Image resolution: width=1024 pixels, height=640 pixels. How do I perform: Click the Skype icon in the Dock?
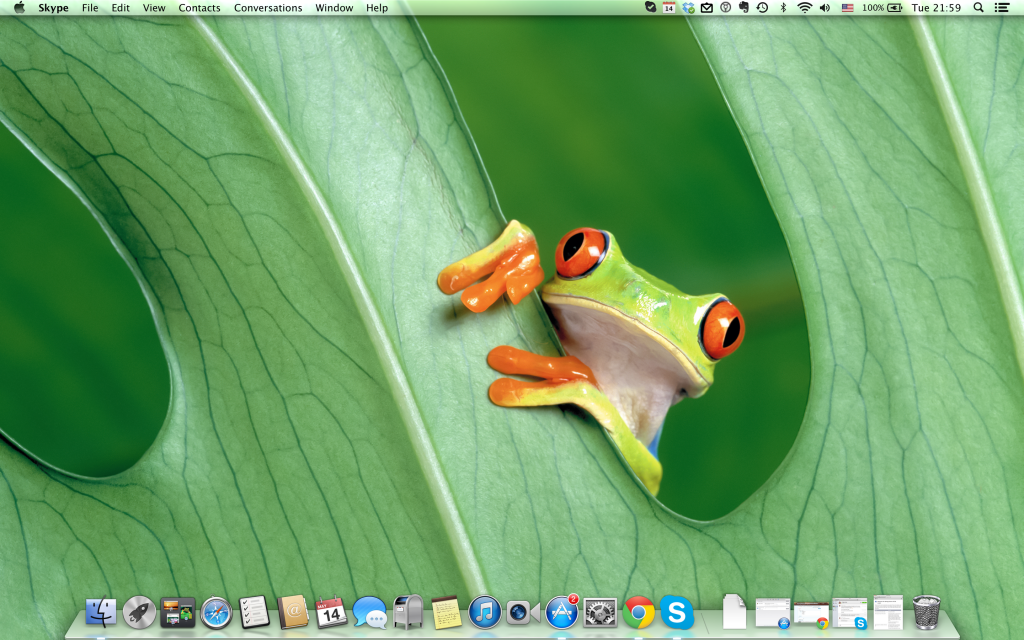pyautogui.click(x=677, y=613)
